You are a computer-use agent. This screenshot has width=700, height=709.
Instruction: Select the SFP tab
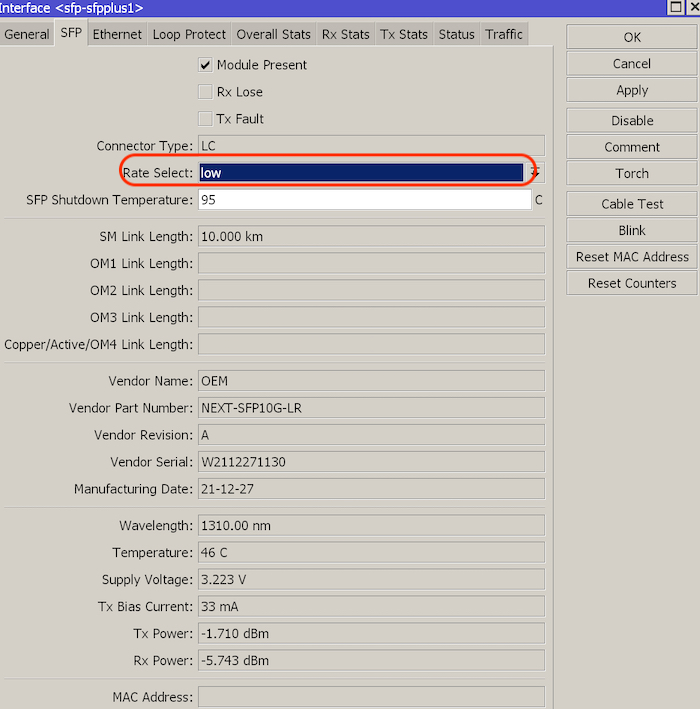tap(71, 33)
